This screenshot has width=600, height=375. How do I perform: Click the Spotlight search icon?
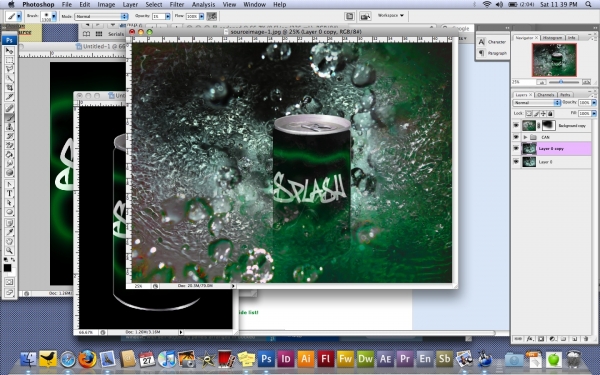(x=589, y=5)
